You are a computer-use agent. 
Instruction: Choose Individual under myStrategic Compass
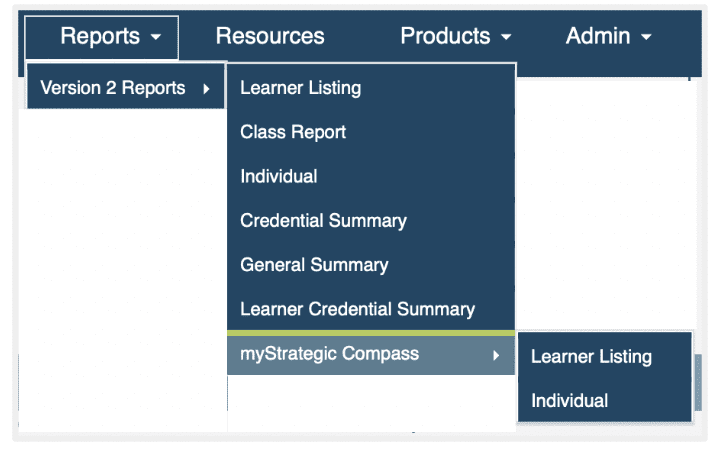coord(569,401)
